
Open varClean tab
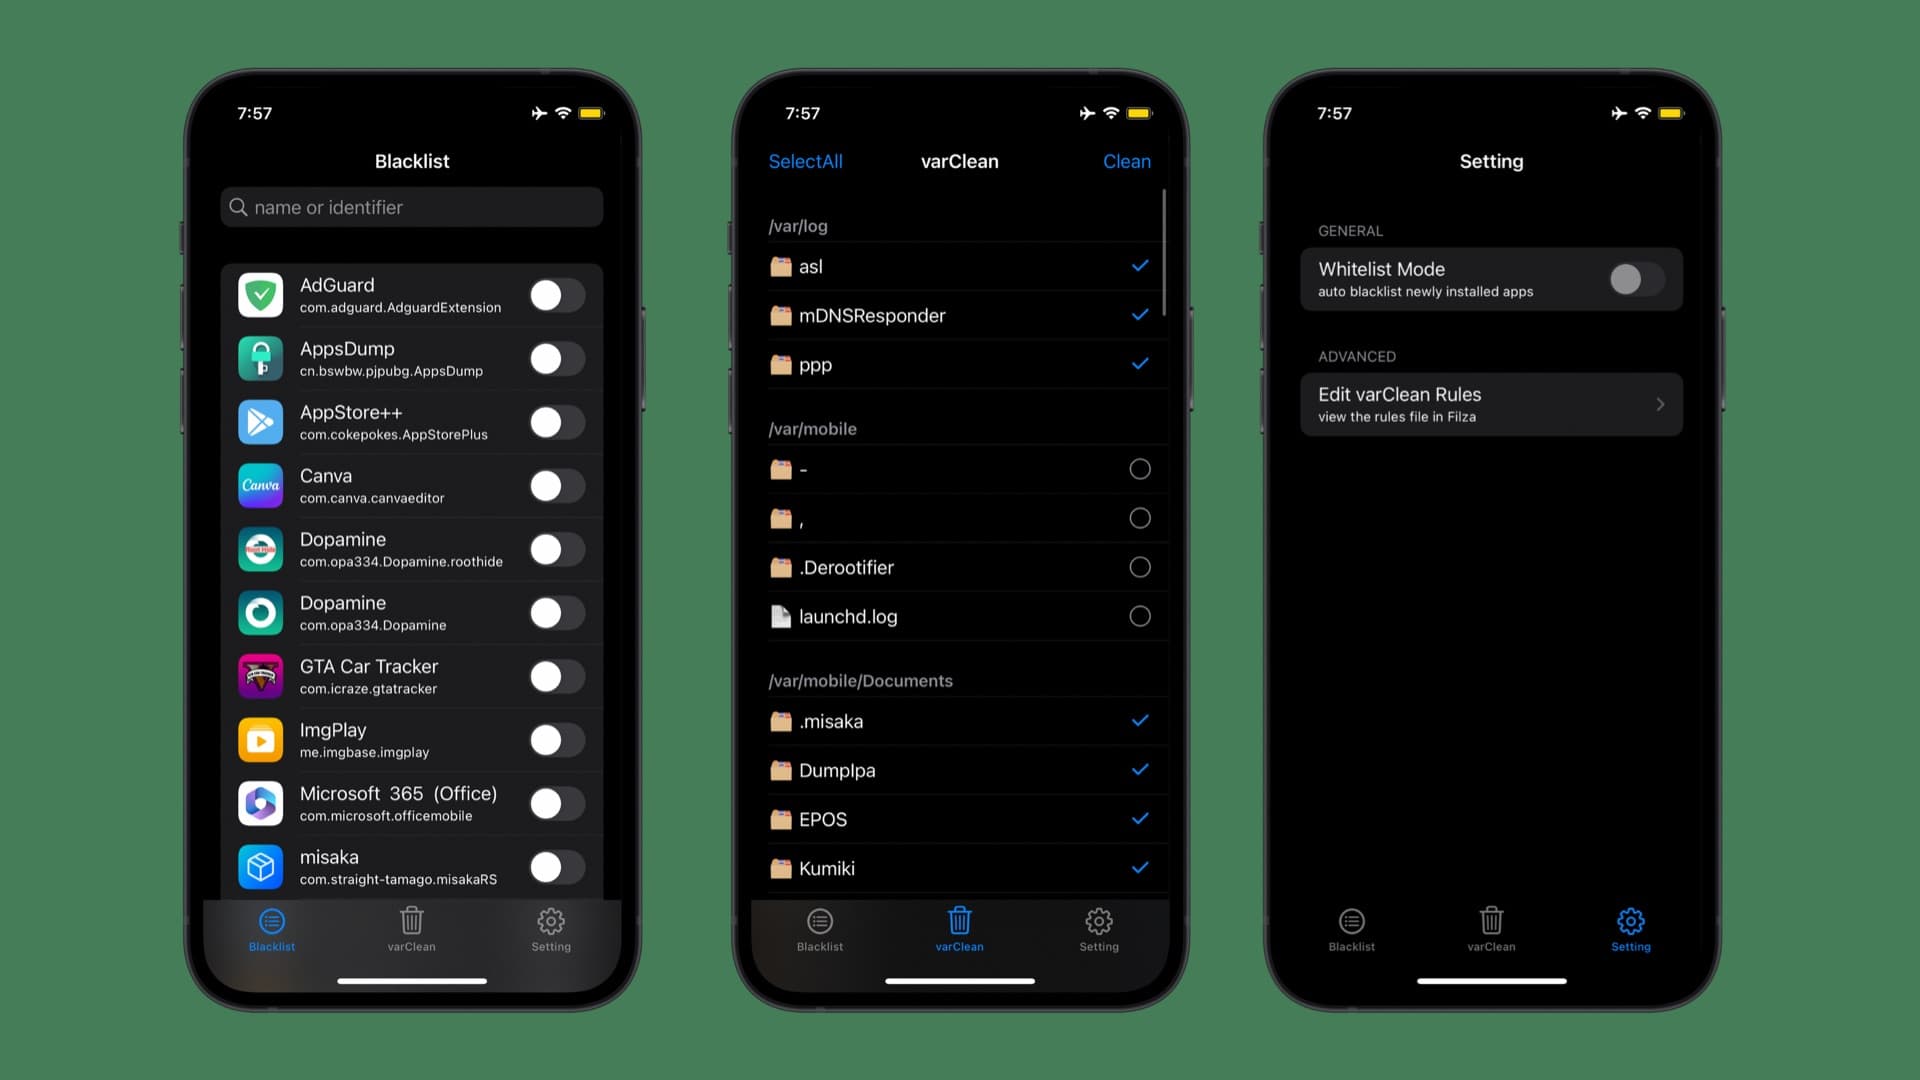(411, 930)
